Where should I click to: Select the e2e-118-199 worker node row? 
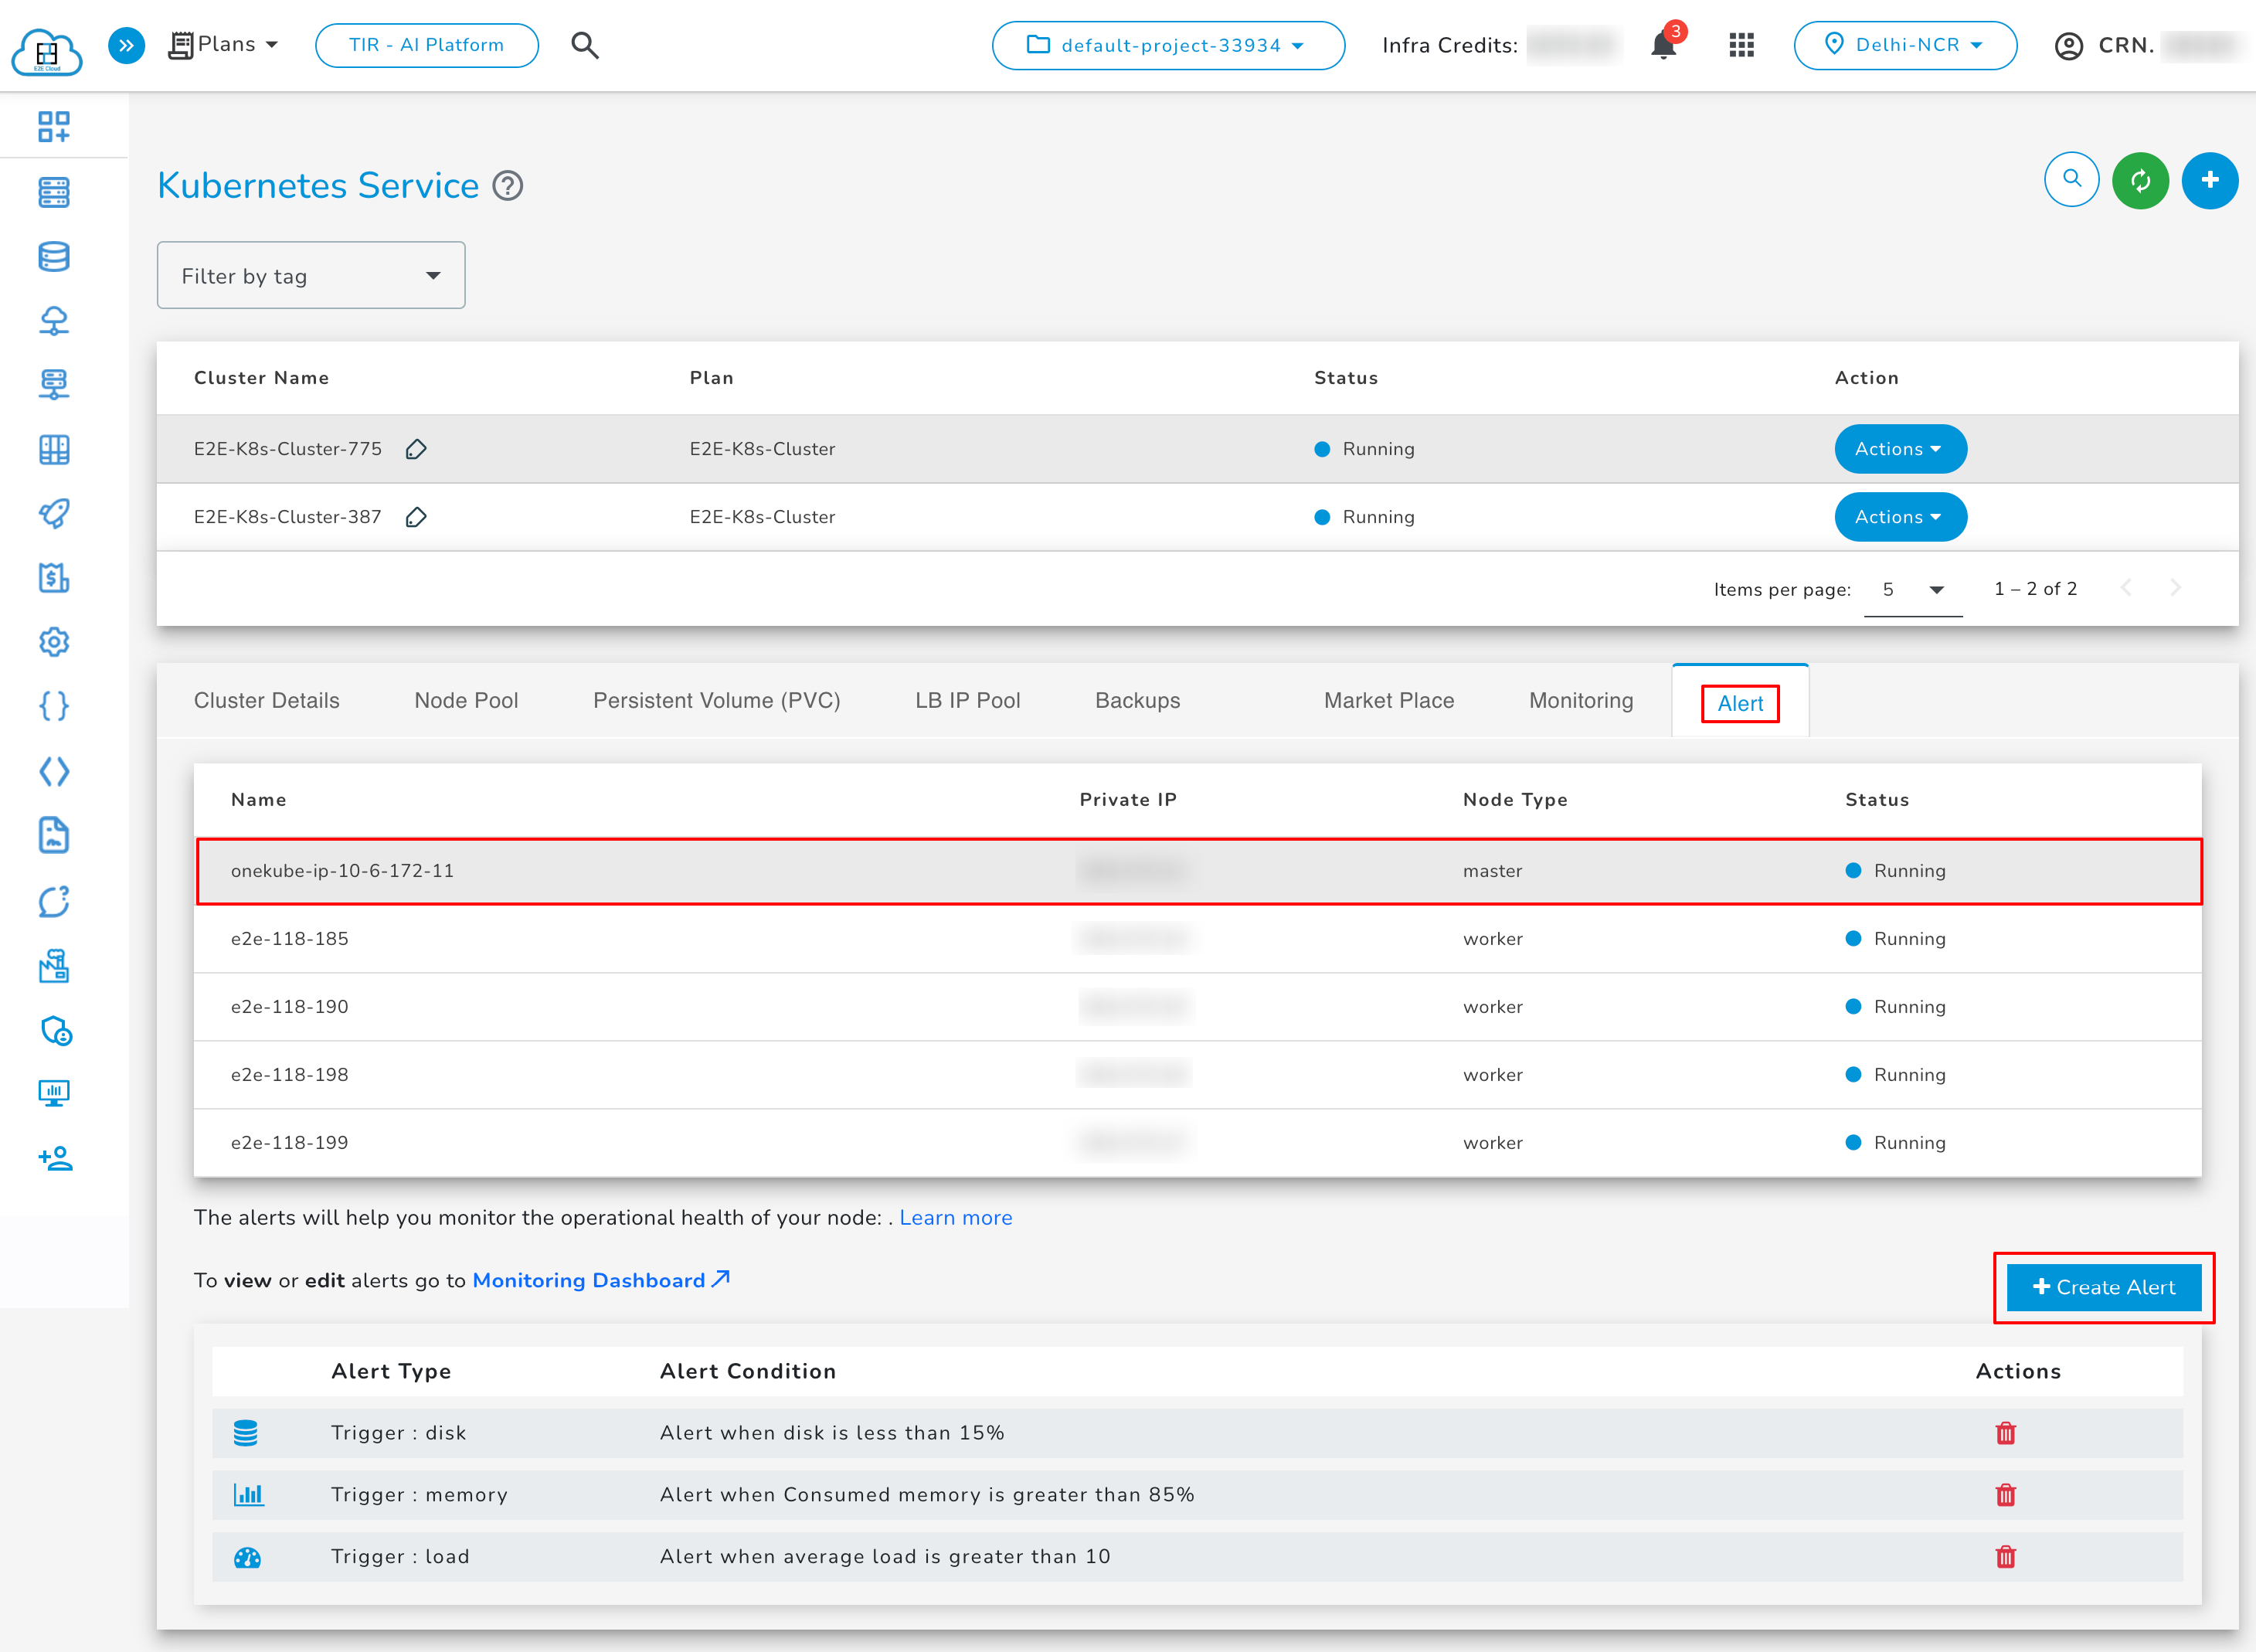1198,1143
